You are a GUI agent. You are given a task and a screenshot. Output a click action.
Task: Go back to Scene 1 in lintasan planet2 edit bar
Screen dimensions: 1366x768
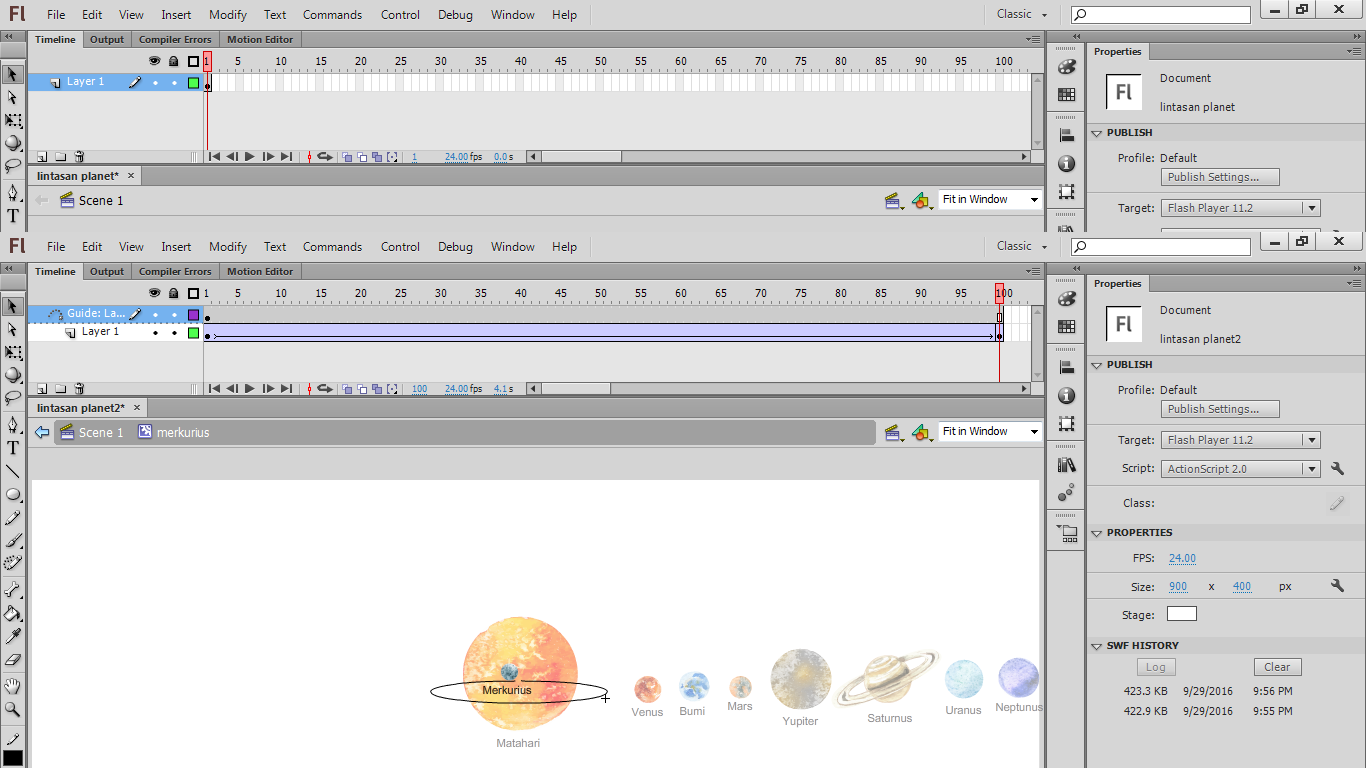point(91,433)
